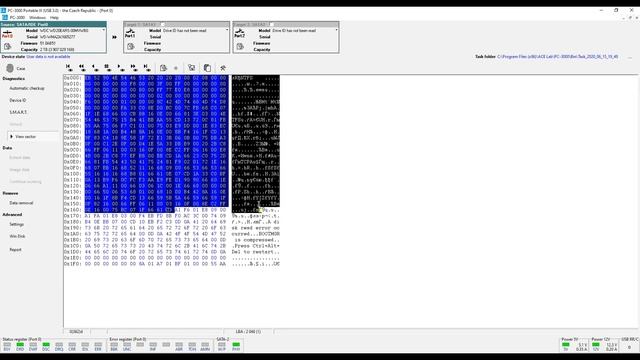The image size is (640, 360).
Task: Click the Port 2 target connector icon
Action: pyautogui.click(x=240, y=34)
